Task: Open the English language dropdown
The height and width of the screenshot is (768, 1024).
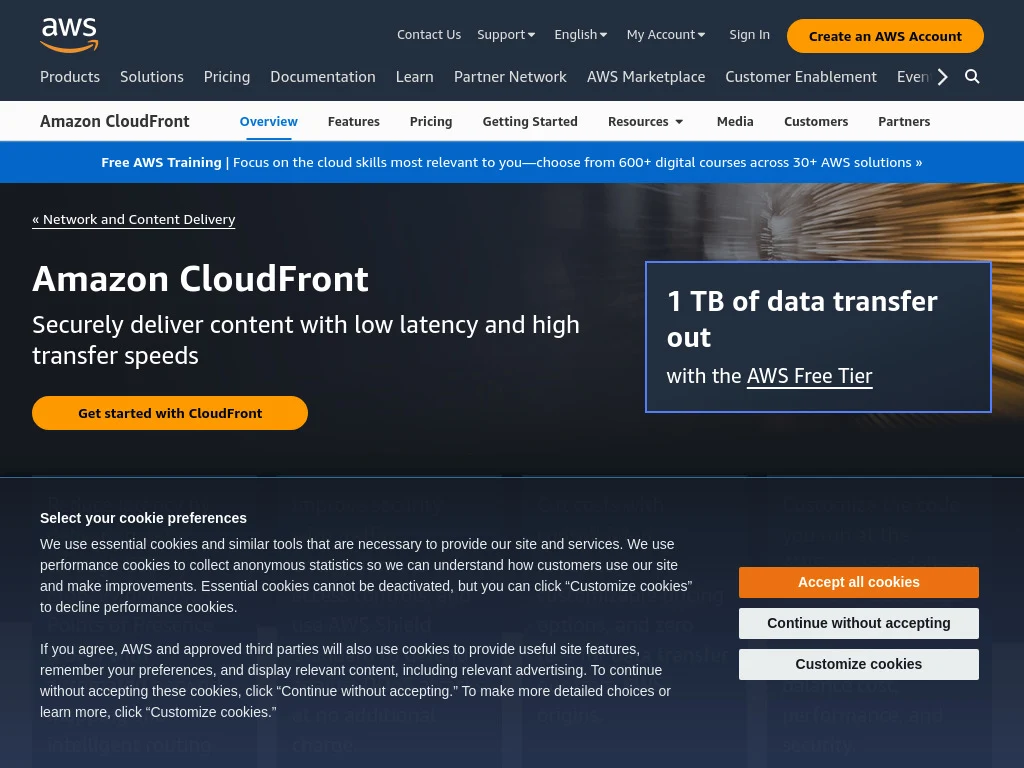Action: [x=581, y=35]
